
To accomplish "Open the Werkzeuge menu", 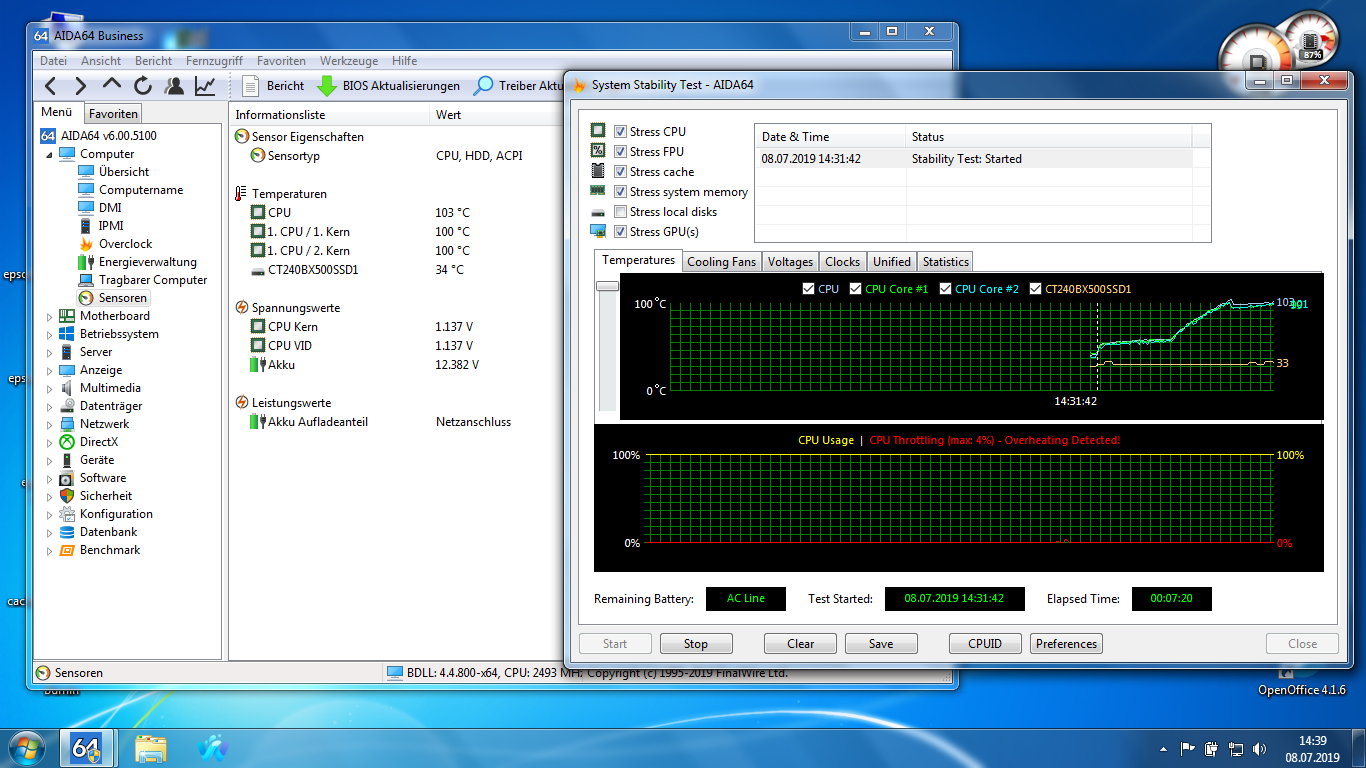I will 348,60.
